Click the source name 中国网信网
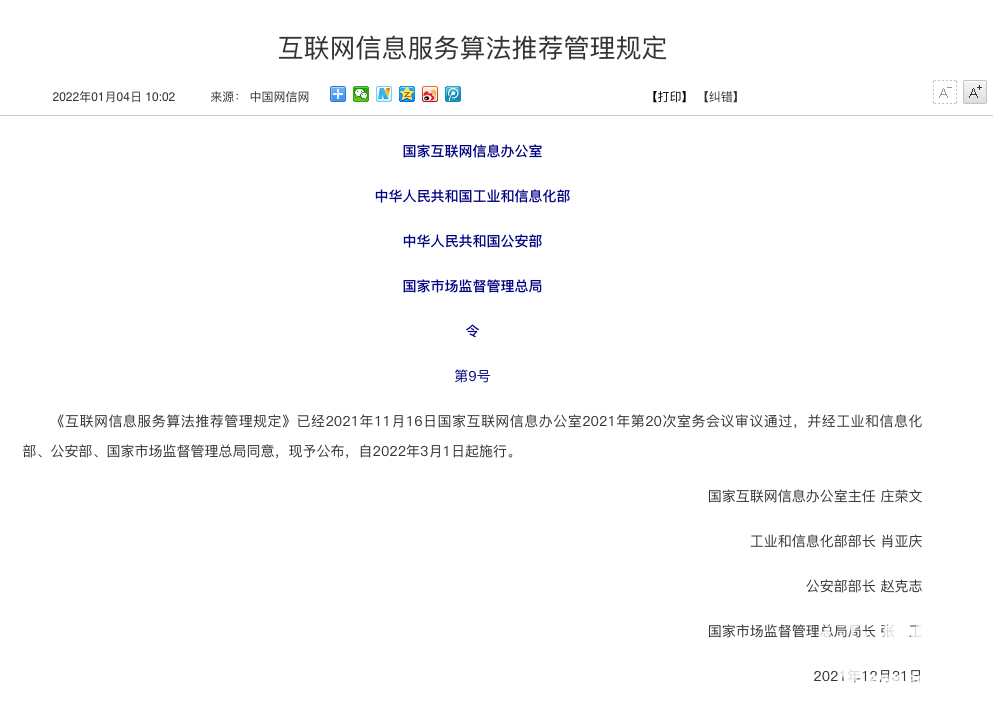 coord(279,97)
